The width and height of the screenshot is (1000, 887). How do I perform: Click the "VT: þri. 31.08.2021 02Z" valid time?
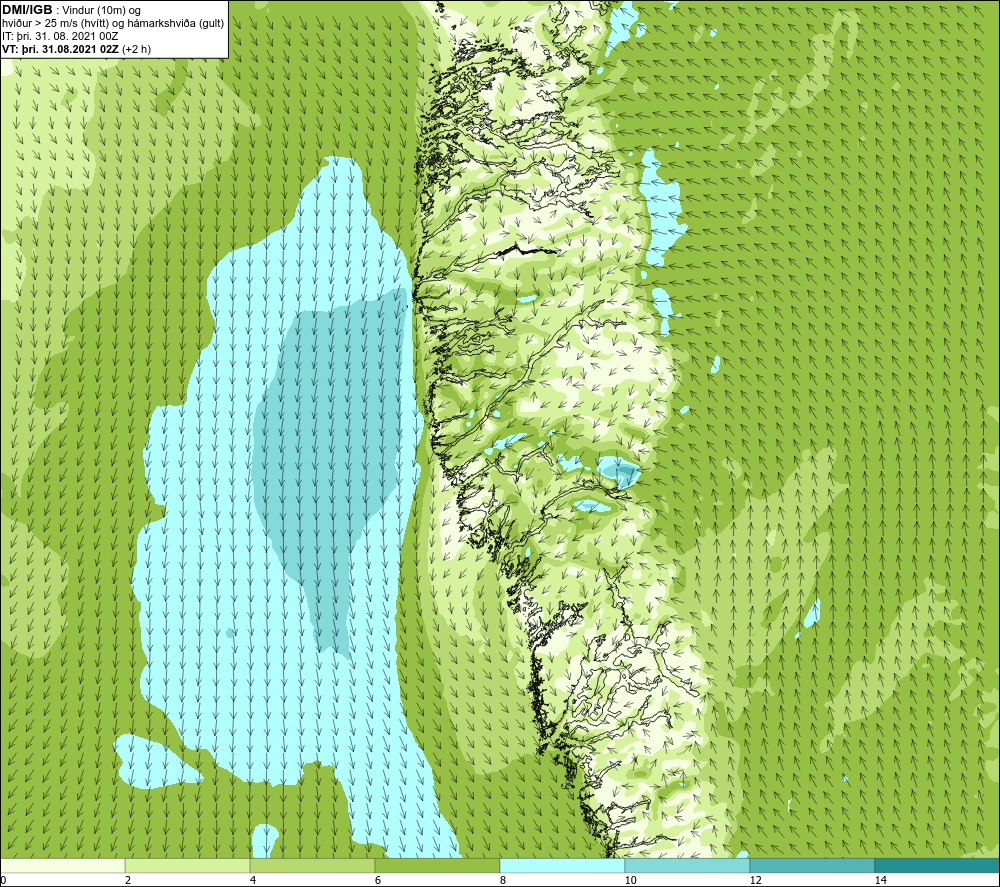pyautogui.click(x=60, y=49)
